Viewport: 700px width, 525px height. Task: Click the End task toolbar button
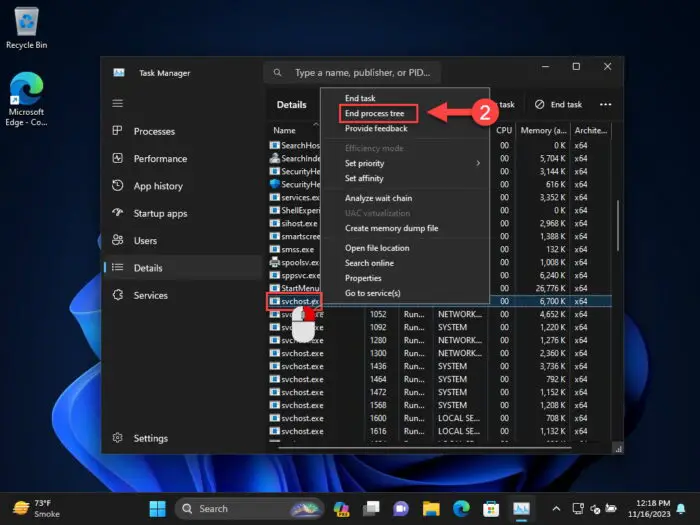click(x=558, y=104)
